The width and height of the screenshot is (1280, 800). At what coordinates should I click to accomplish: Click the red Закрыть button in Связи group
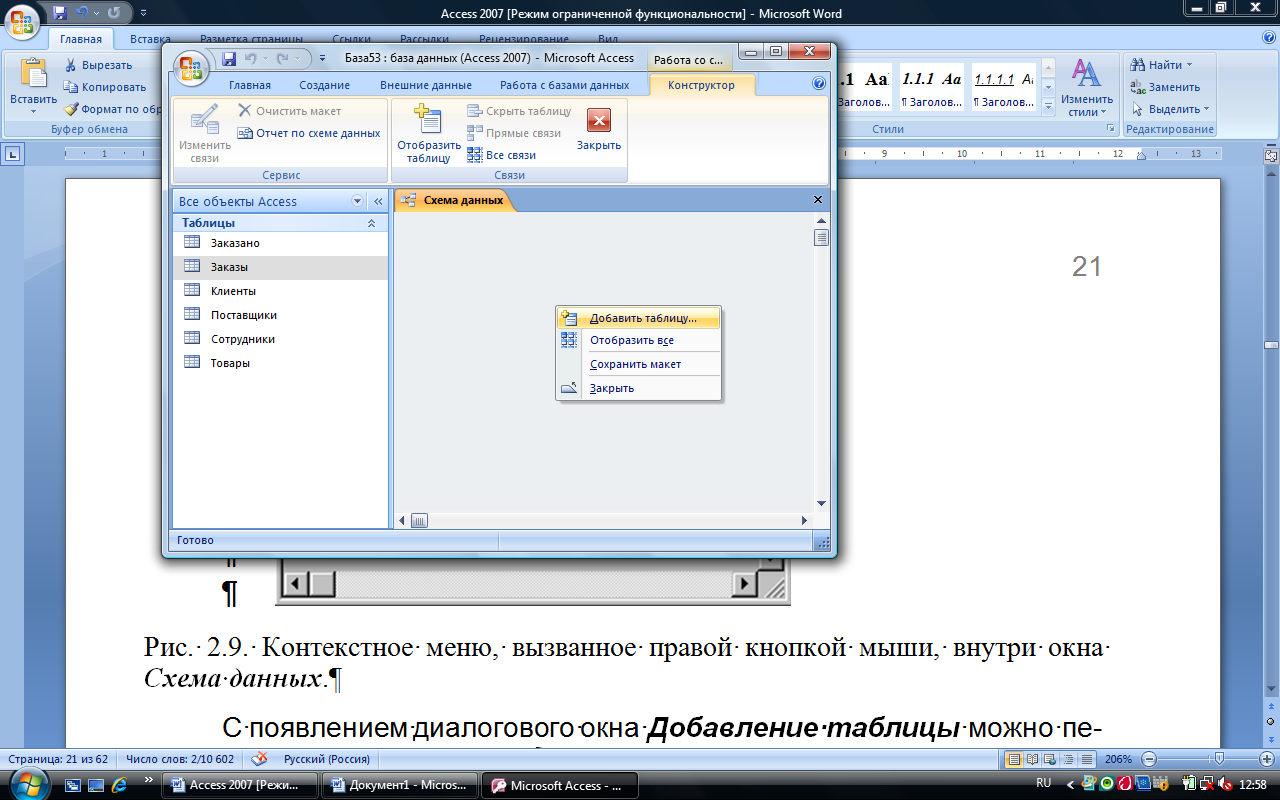(599, 128)
